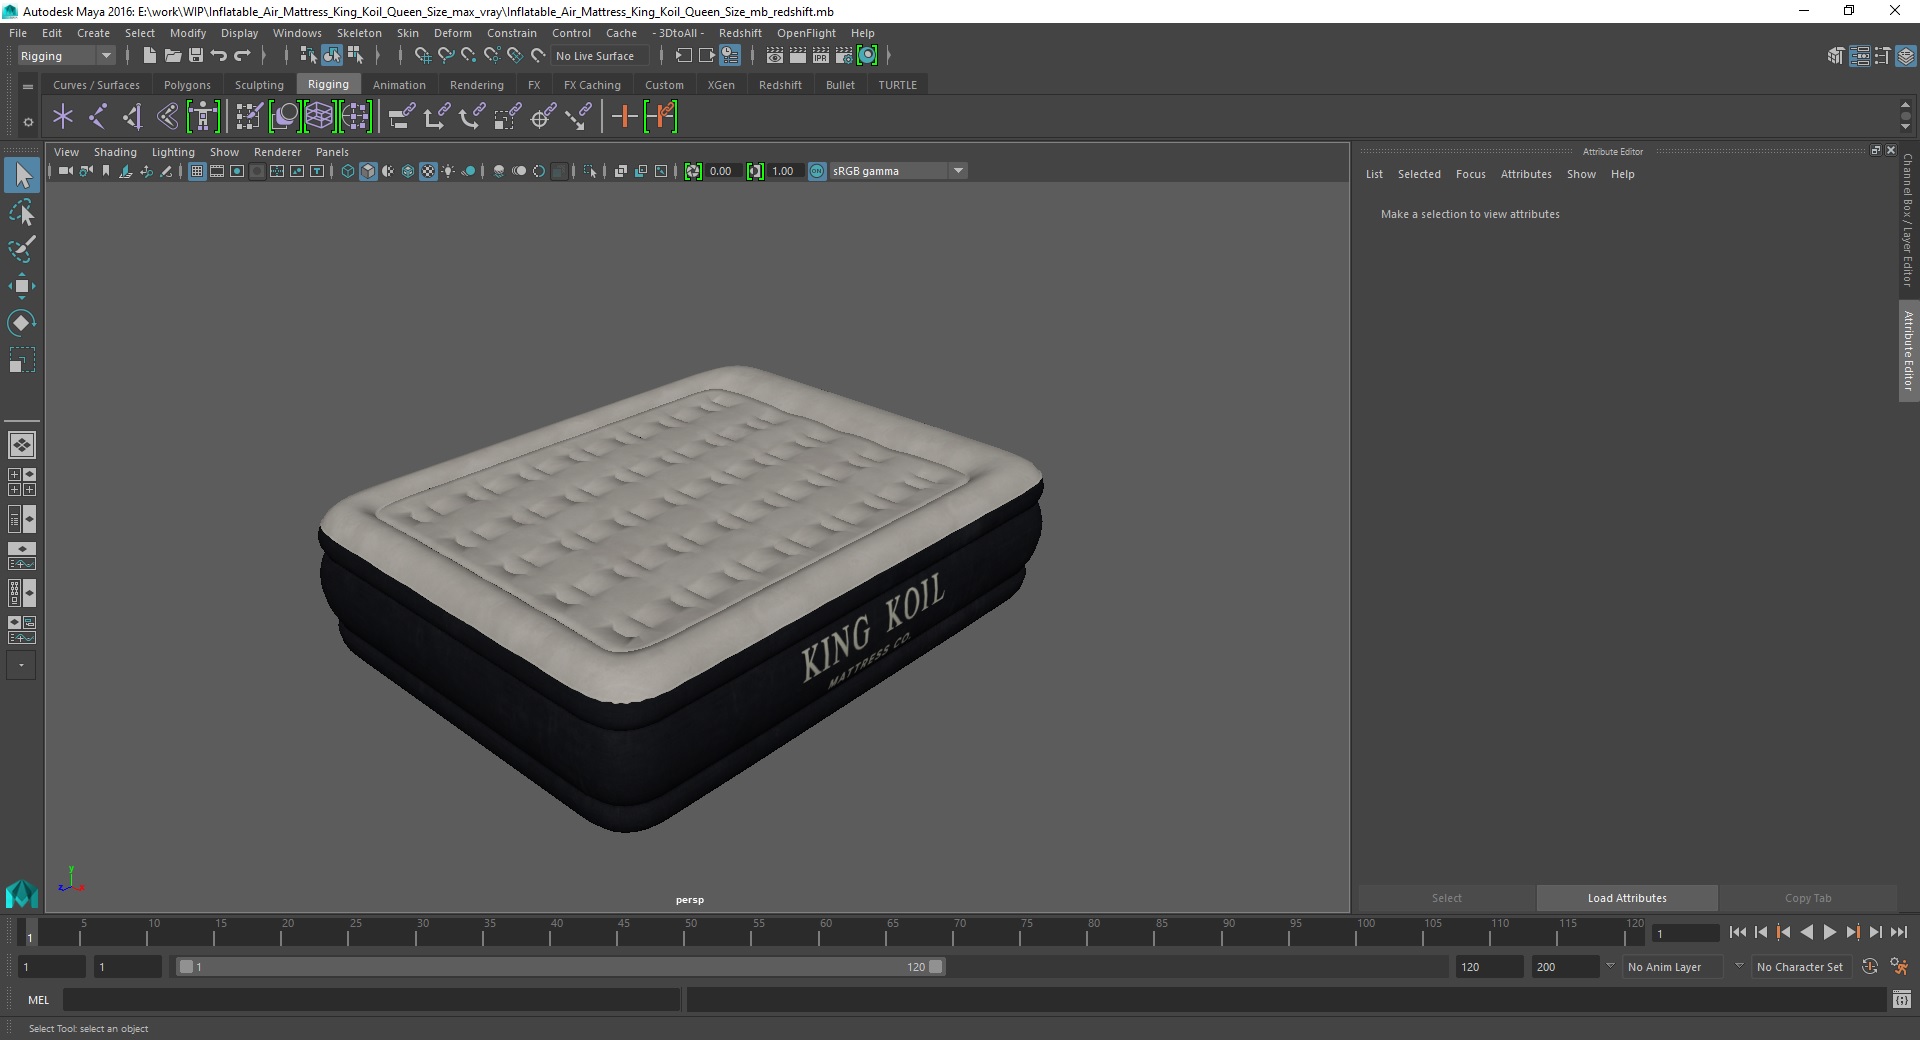Open Focus menu in Attribute Editor

[x=1470, y=174]
